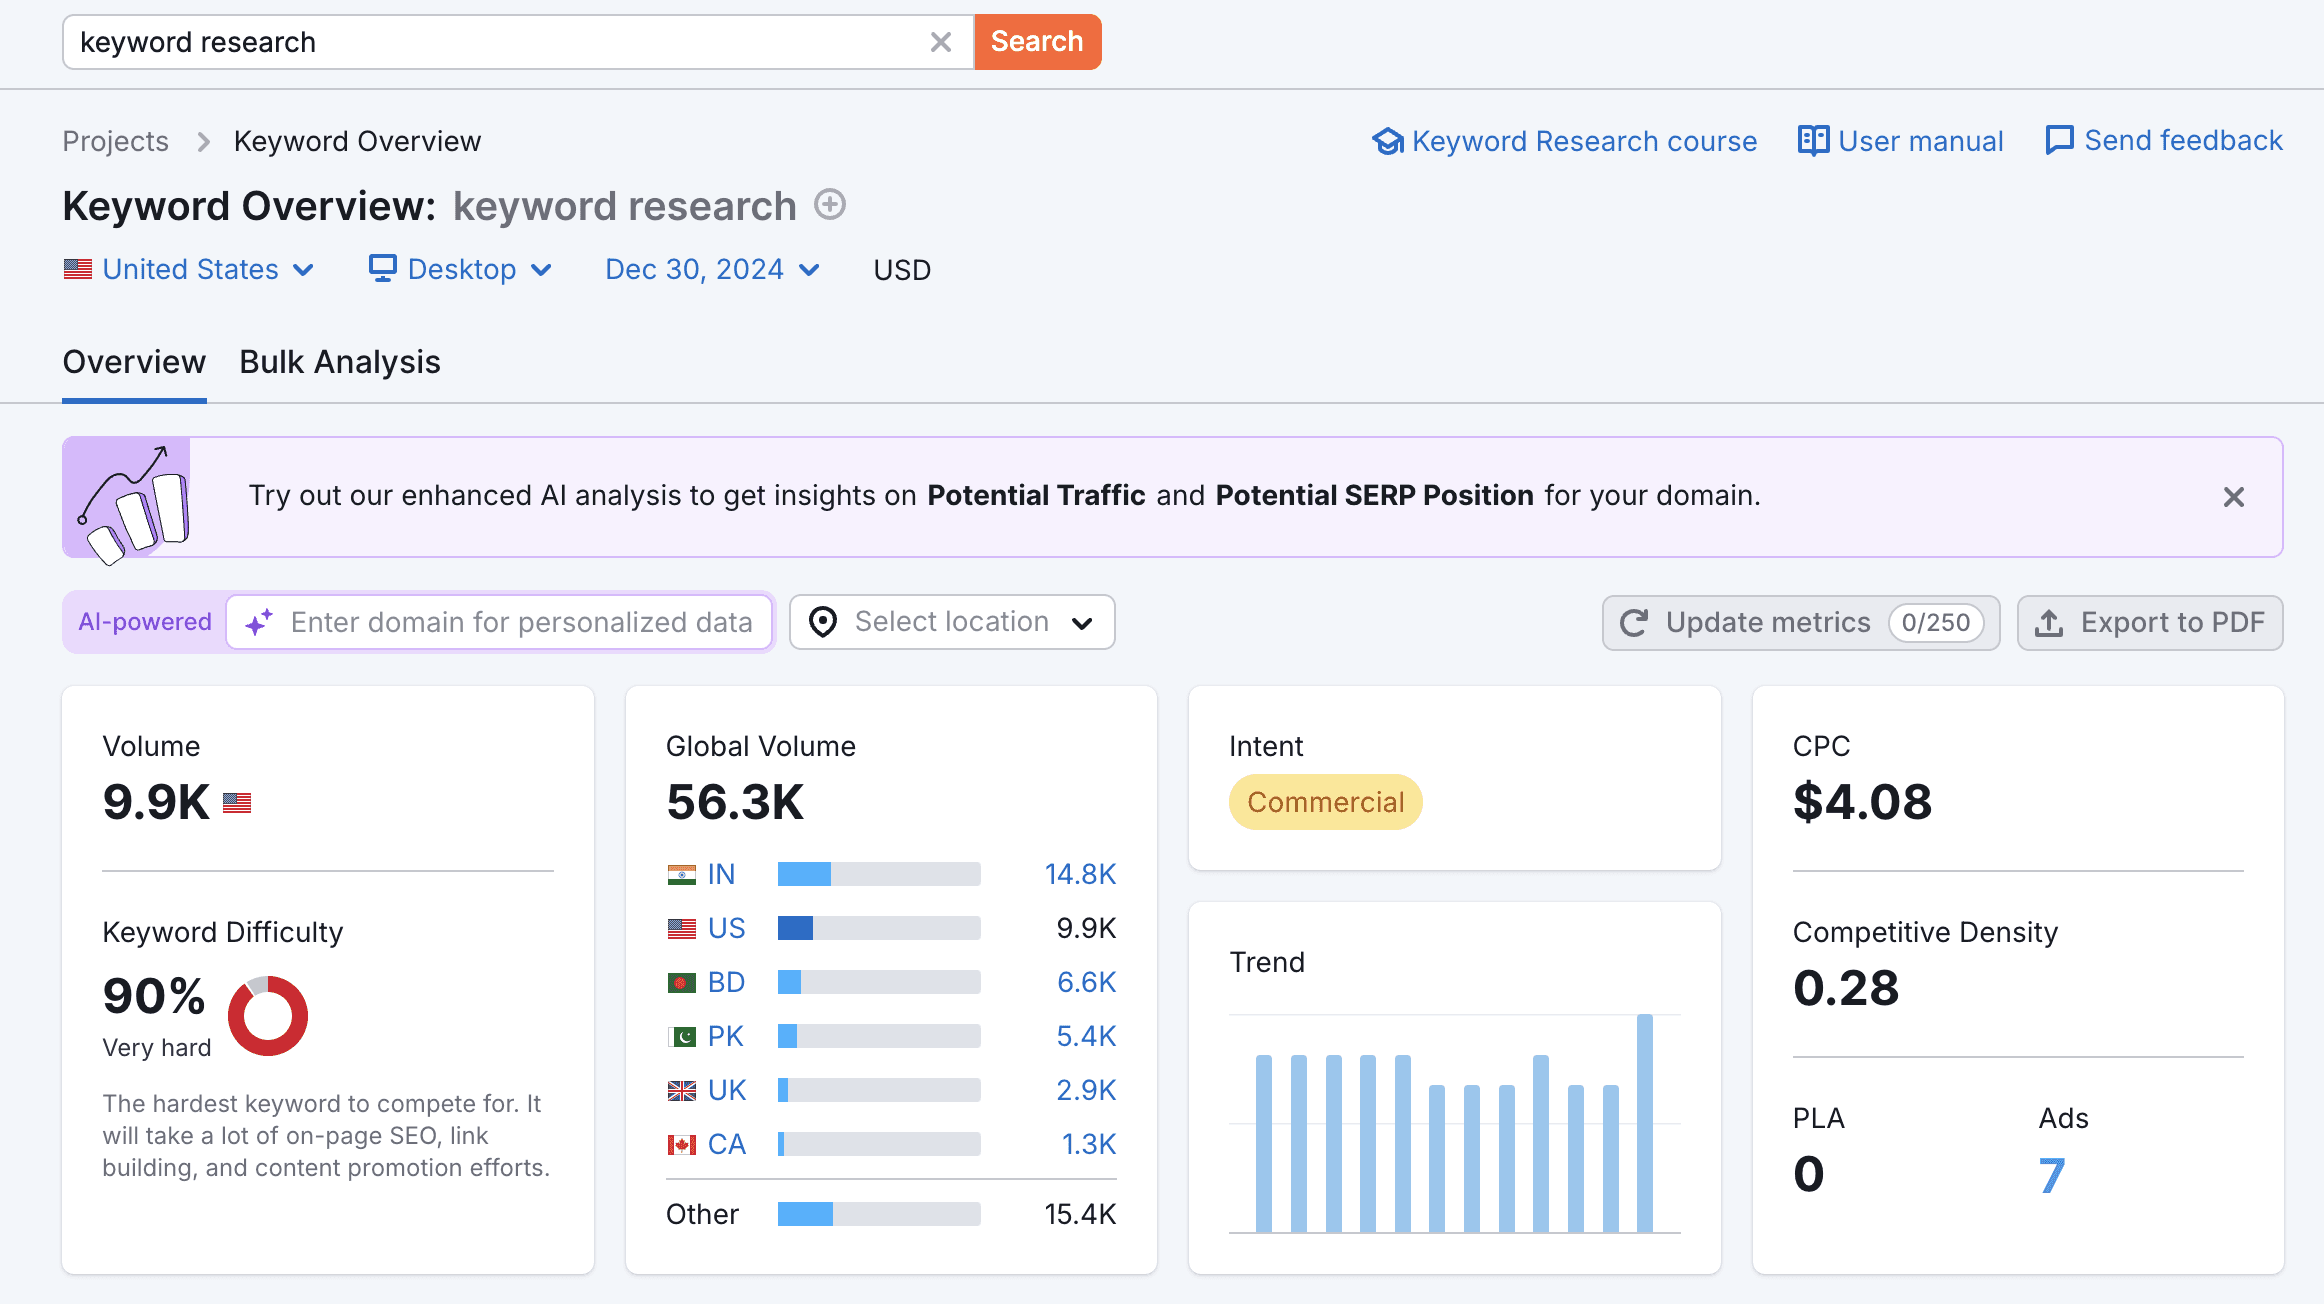2324x1304 pixels.
Task: Open the Keyword Research course via graduation cap icon
Action: [x=1389, y=140]
